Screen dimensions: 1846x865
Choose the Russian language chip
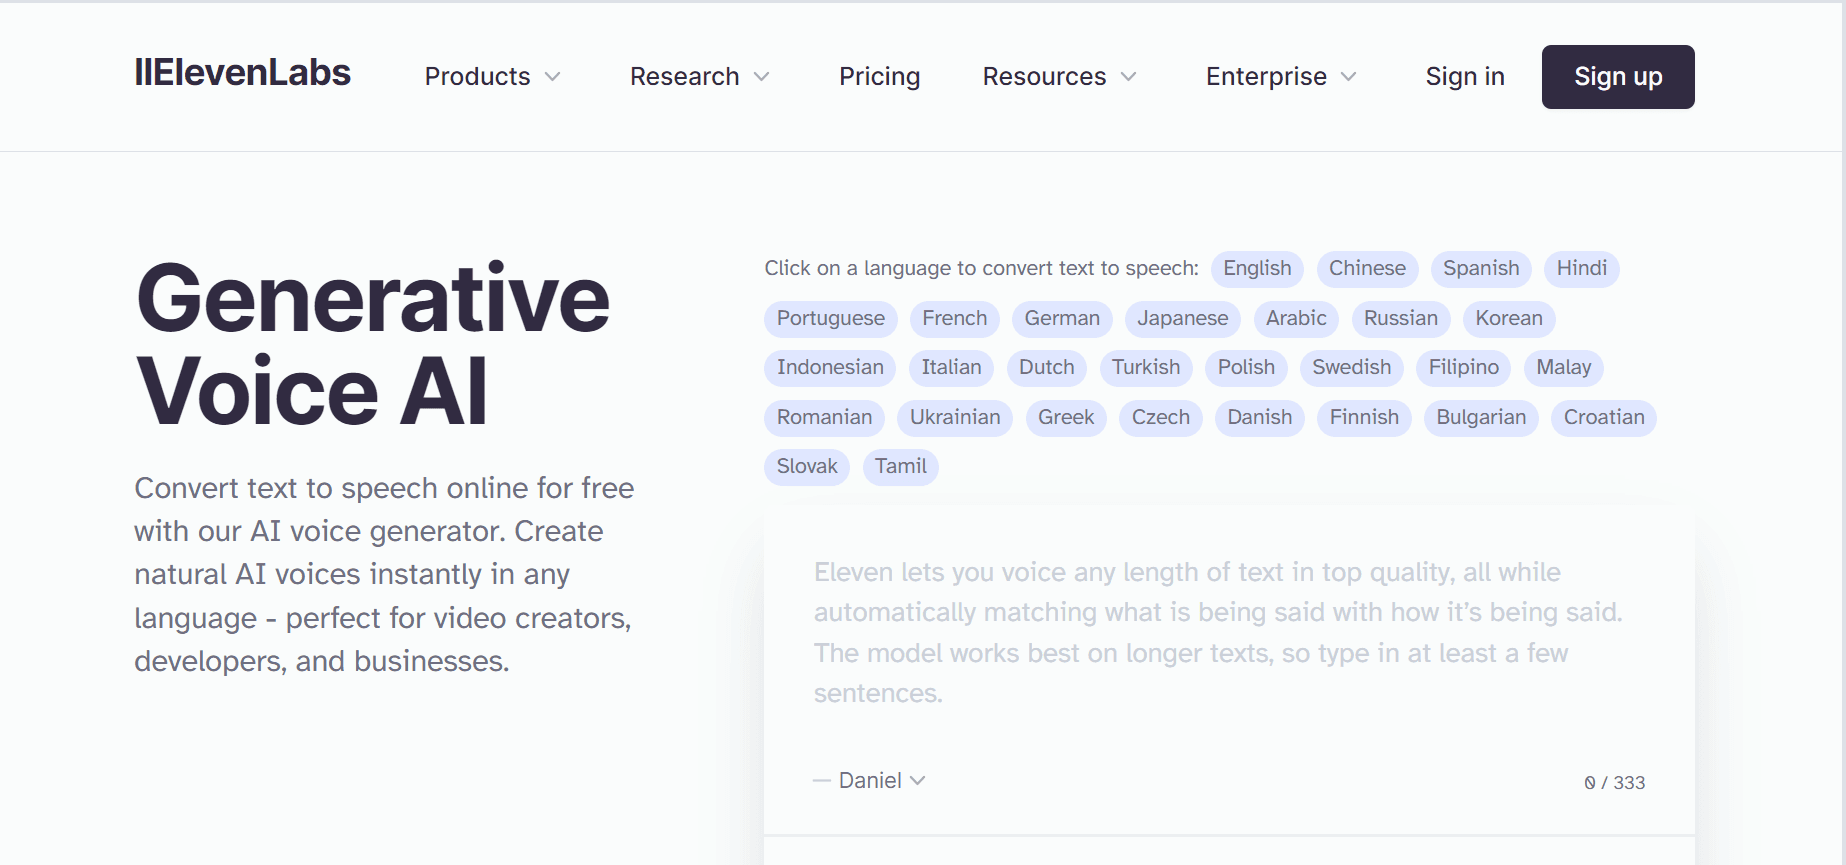click(x=1401, y=319)
